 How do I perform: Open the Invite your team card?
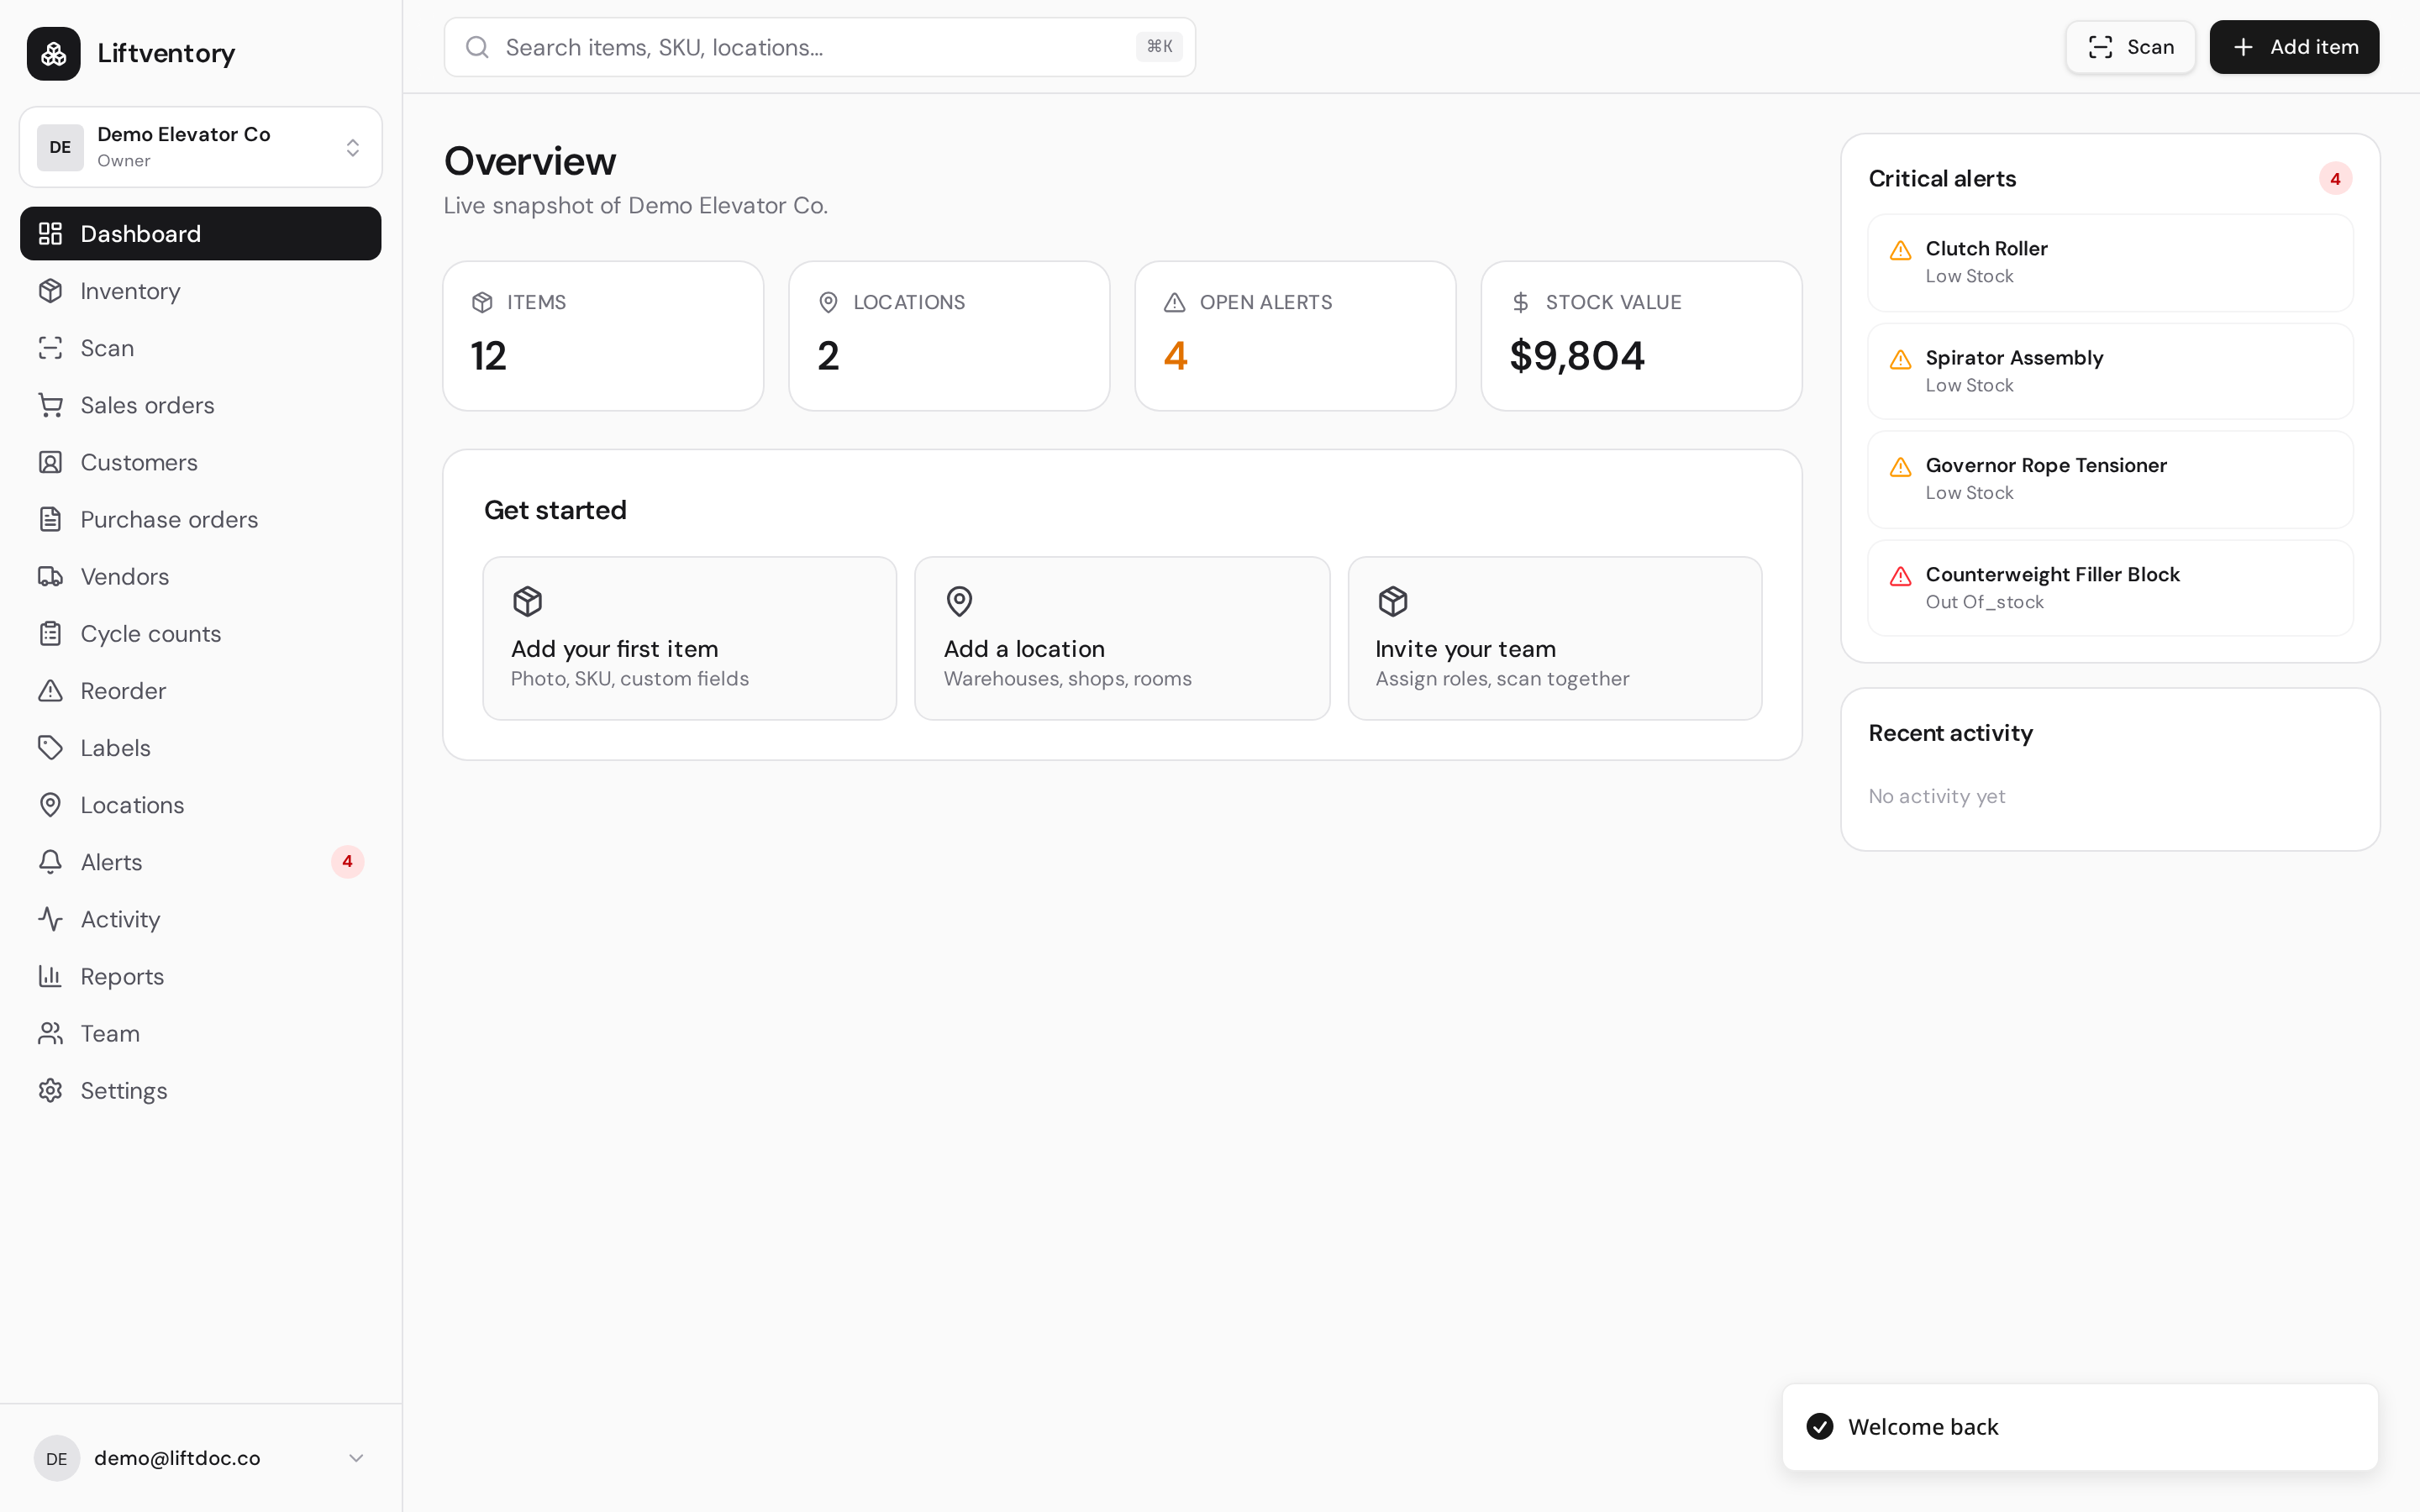[x=1555, y=638]
